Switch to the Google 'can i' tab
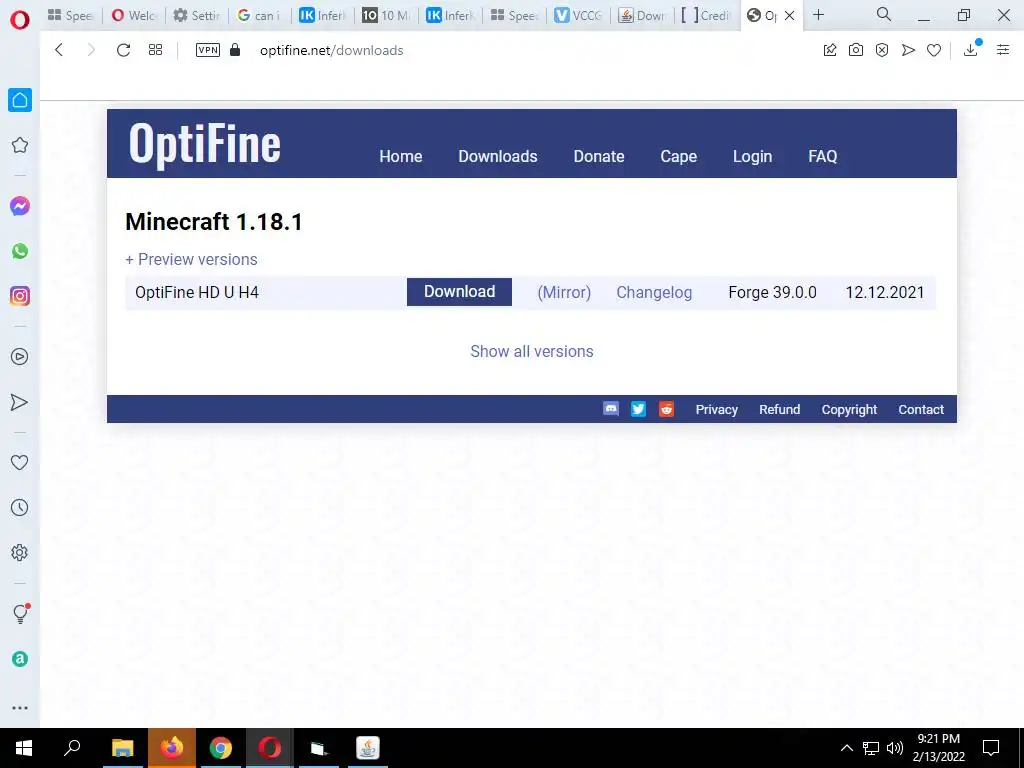This screenshot has height=768, width=1024. point(259,15)
